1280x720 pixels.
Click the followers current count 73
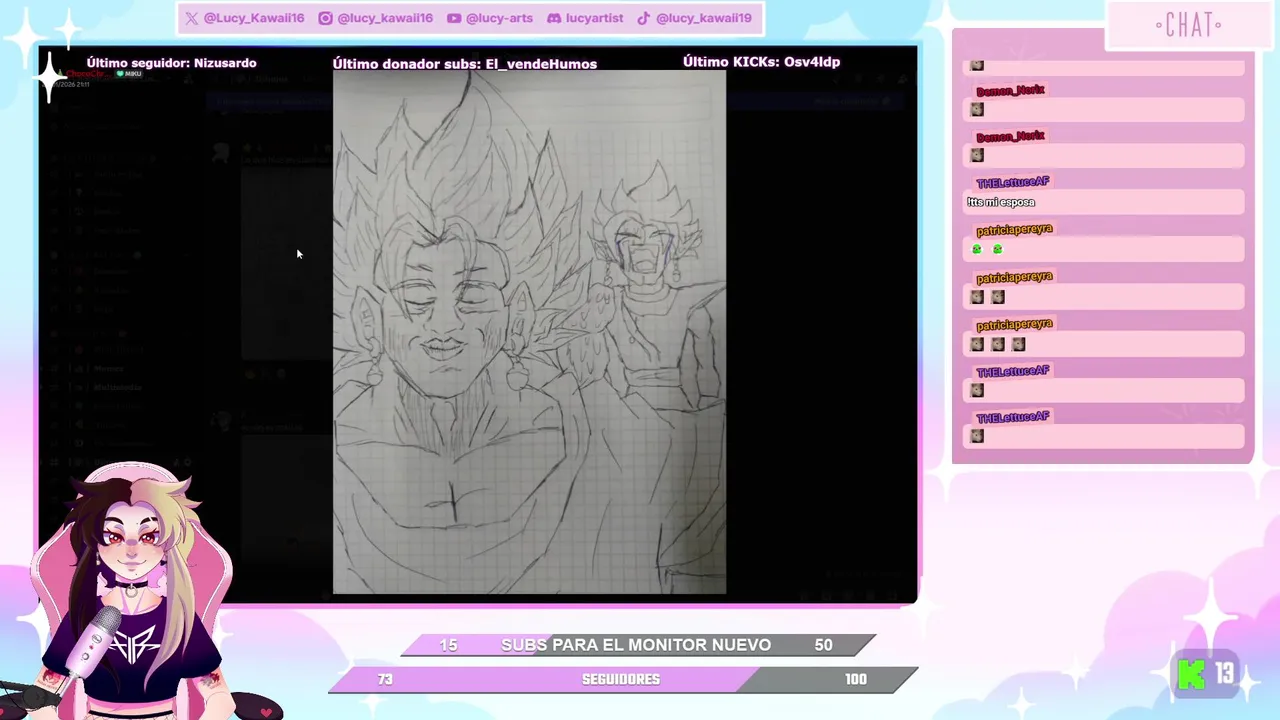pyautogui.click(x=385, y=679)
